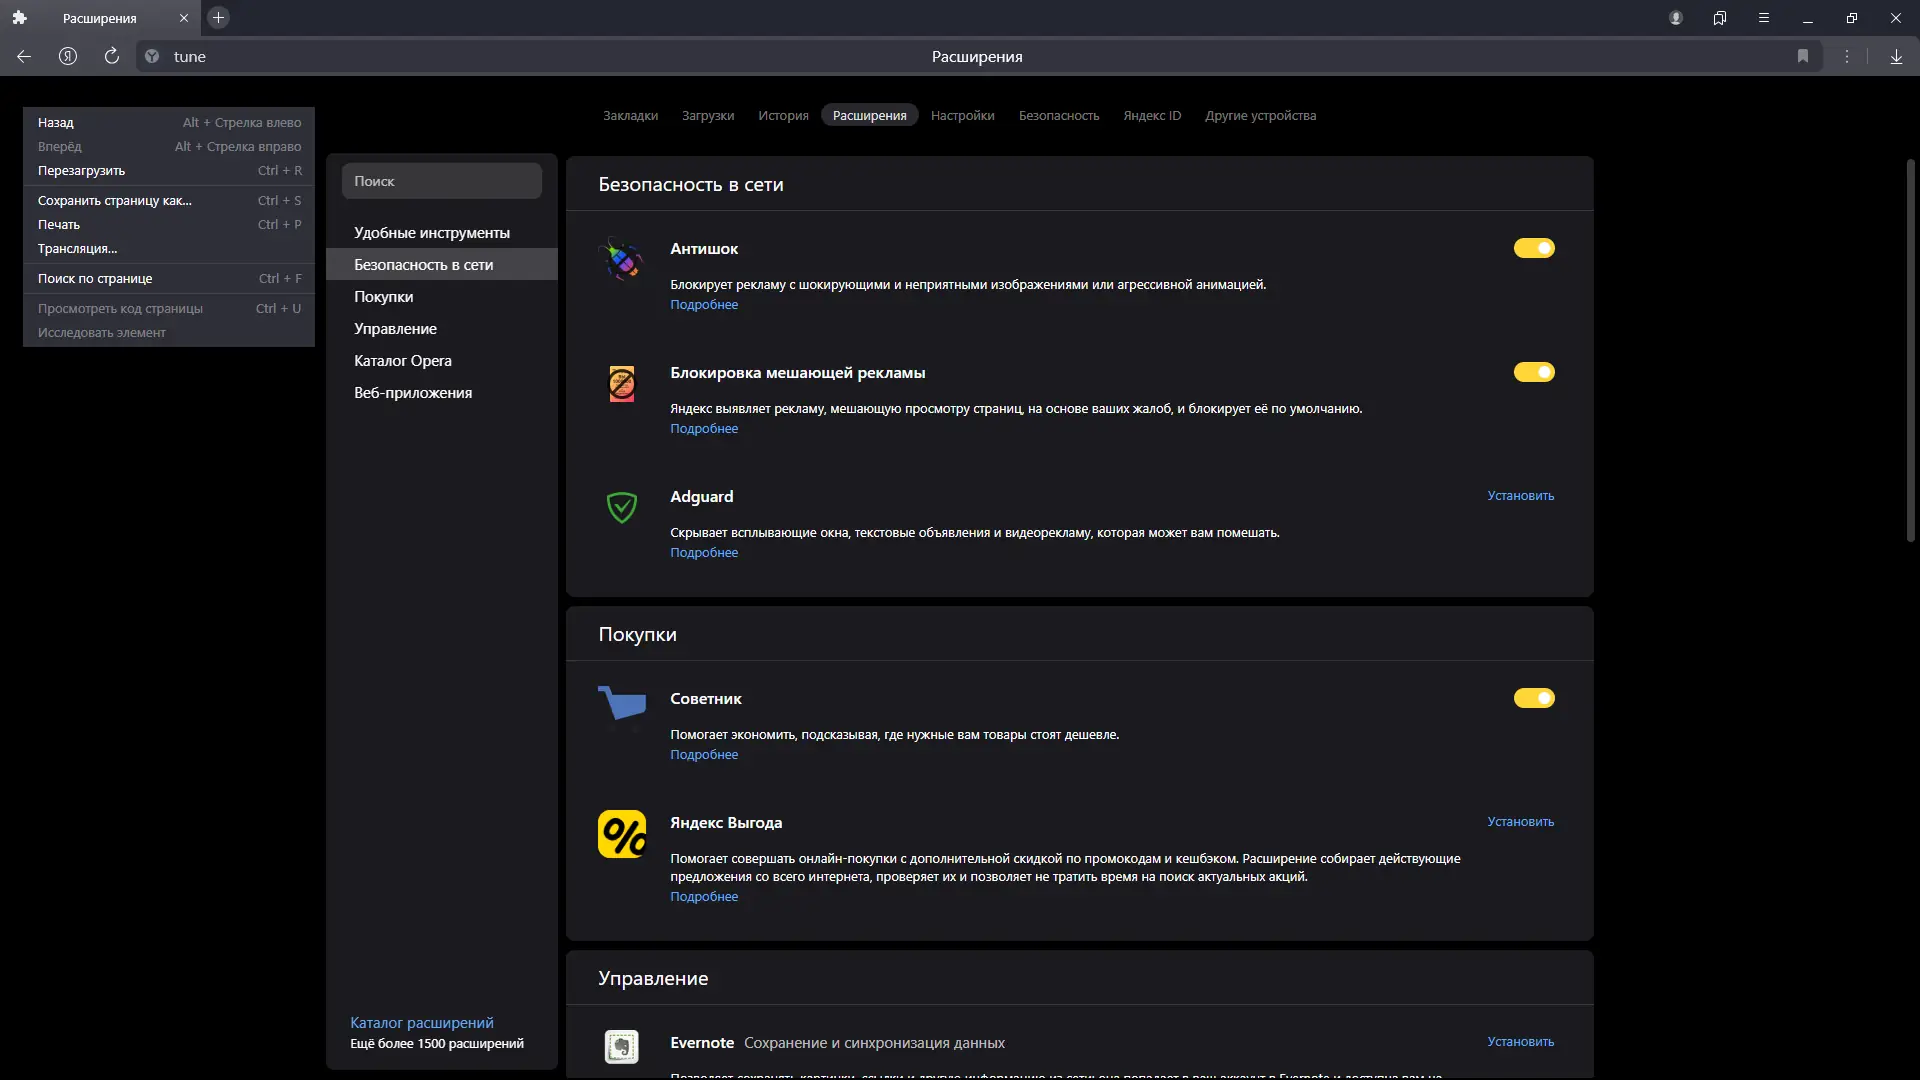The image size is (1920, 1080).
Task: Open the address bar three-dots menu
Action: pos(1847,57)
